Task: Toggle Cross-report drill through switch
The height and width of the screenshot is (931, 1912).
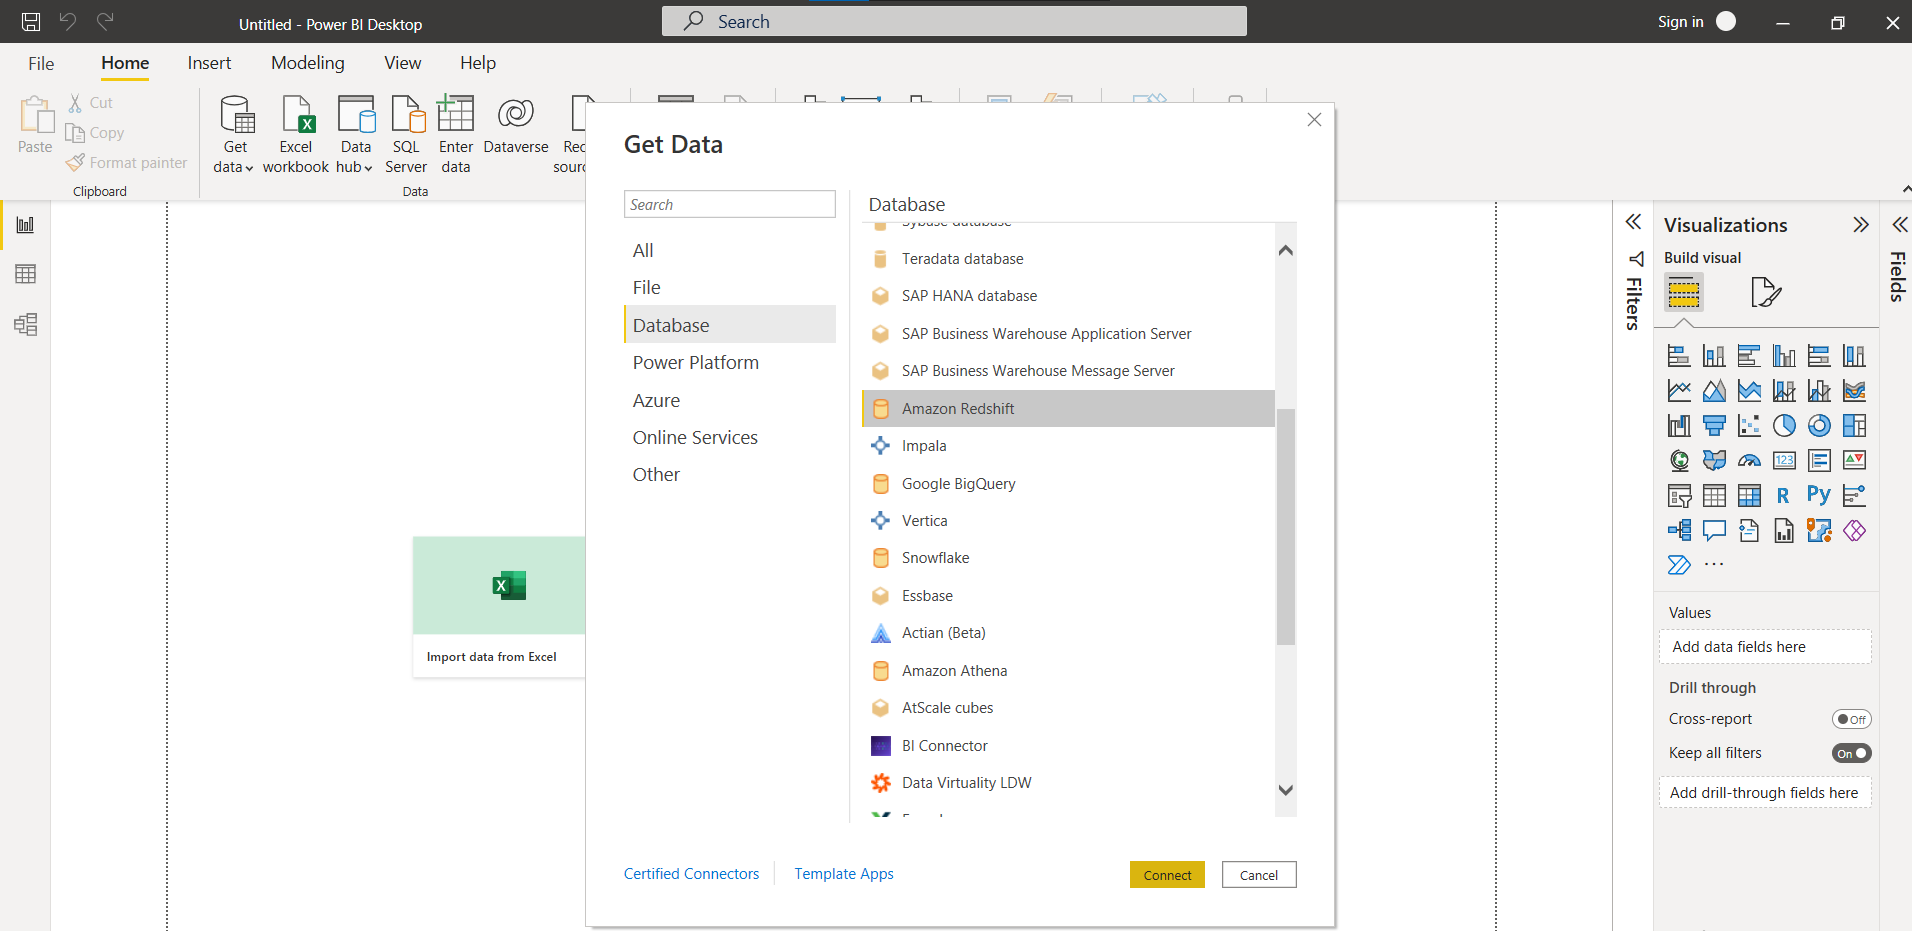Action: (1851, 719)
